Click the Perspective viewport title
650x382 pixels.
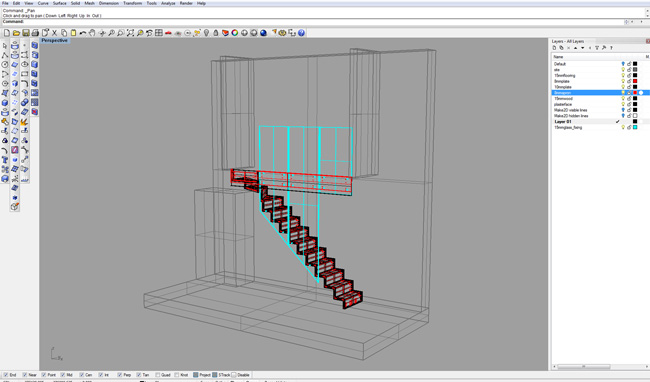[54, 41]
